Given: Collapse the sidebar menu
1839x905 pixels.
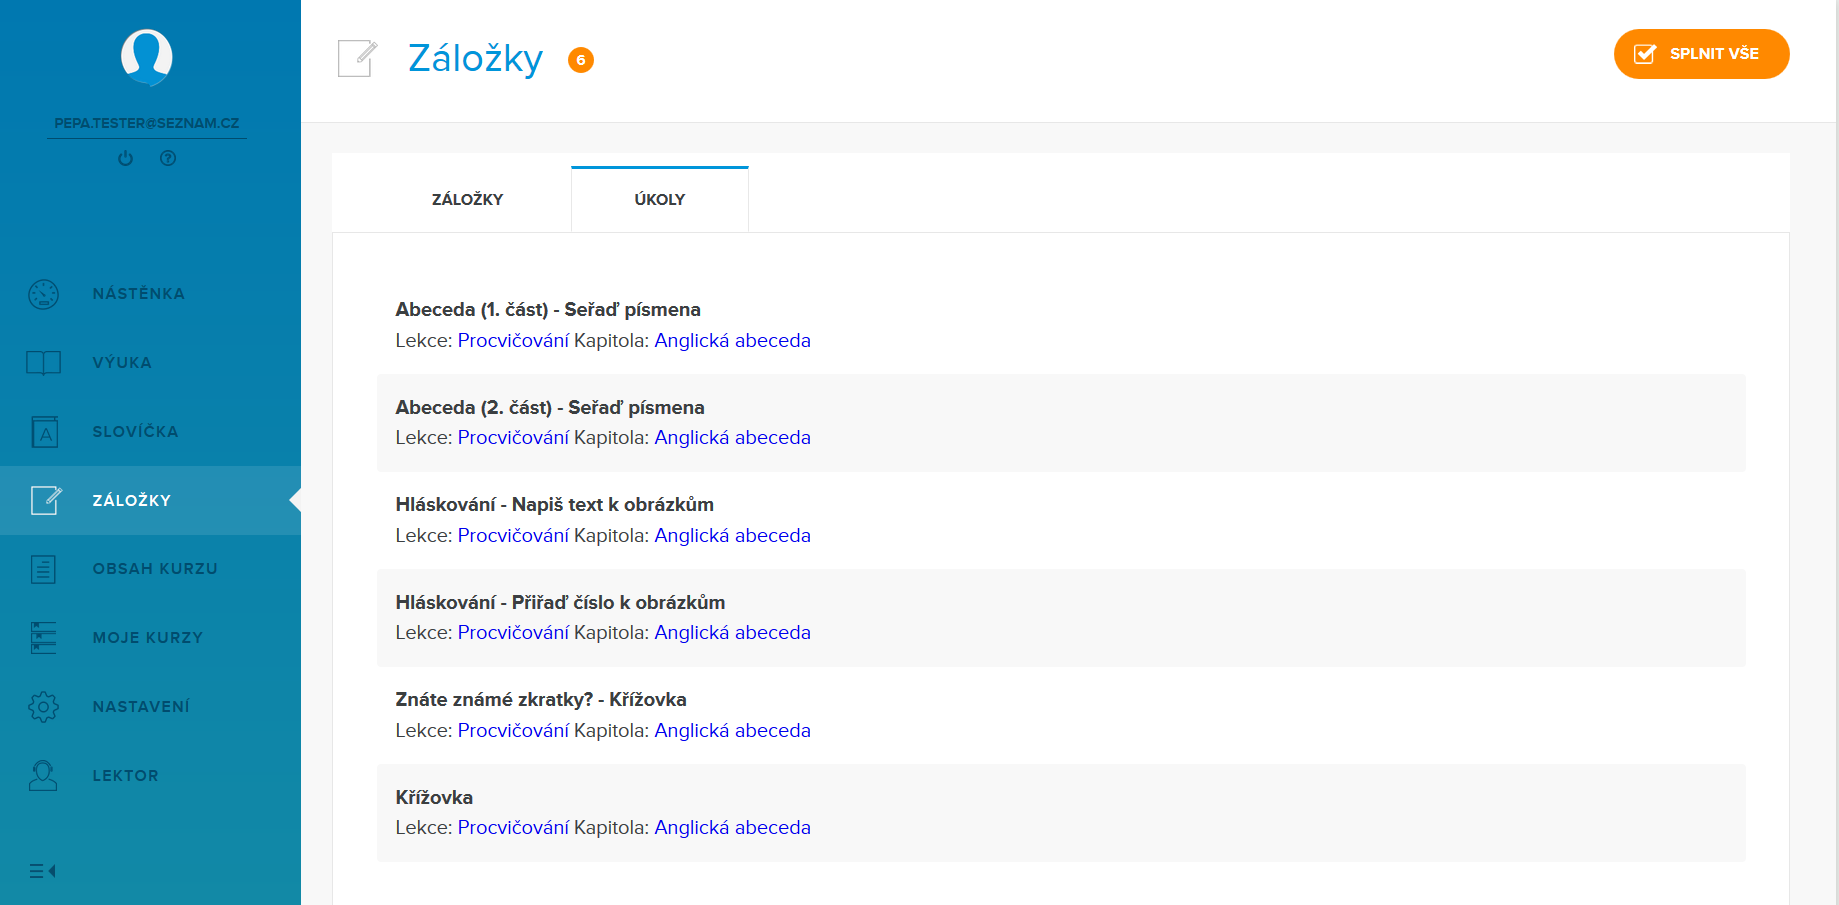Looking at the screenshot, I should (x=43, y=871).
